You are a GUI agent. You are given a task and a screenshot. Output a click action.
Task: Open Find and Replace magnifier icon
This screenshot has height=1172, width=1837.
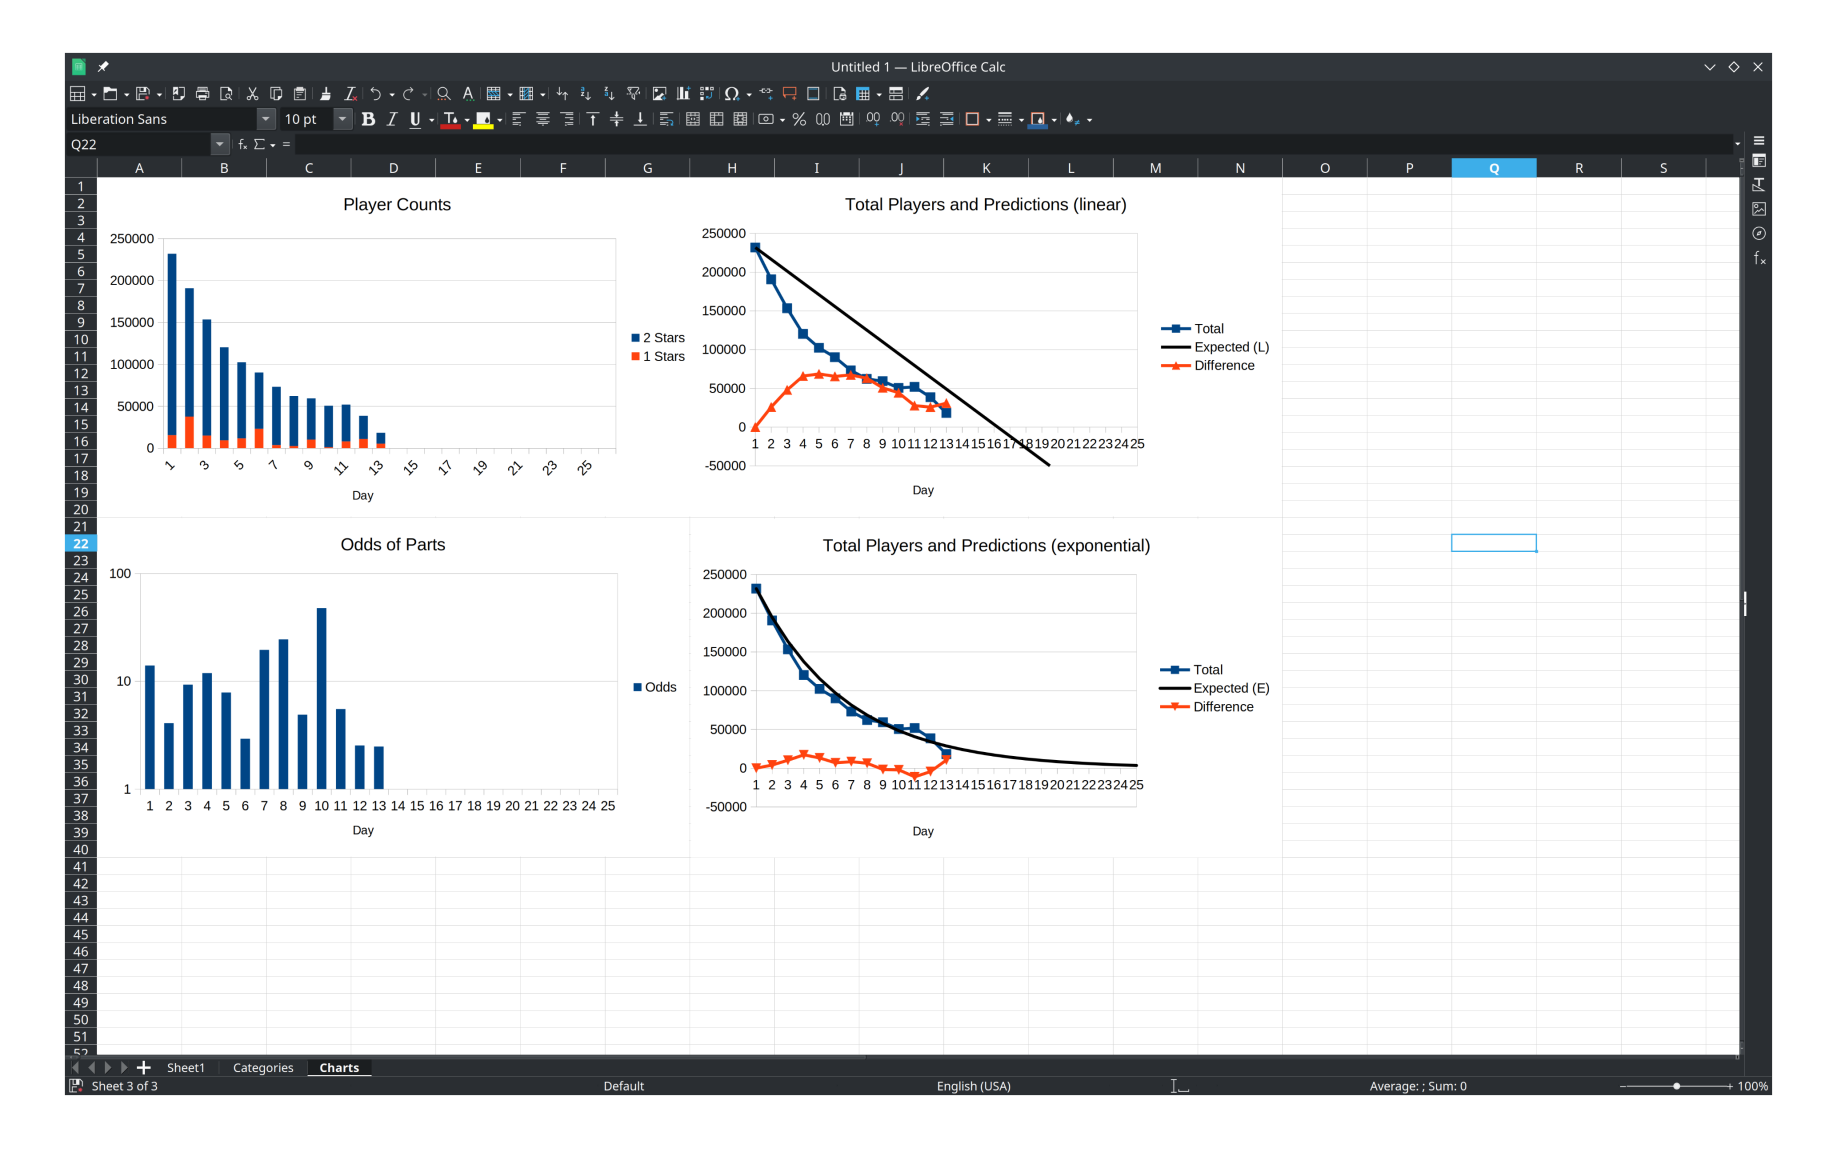pos(443,94)
